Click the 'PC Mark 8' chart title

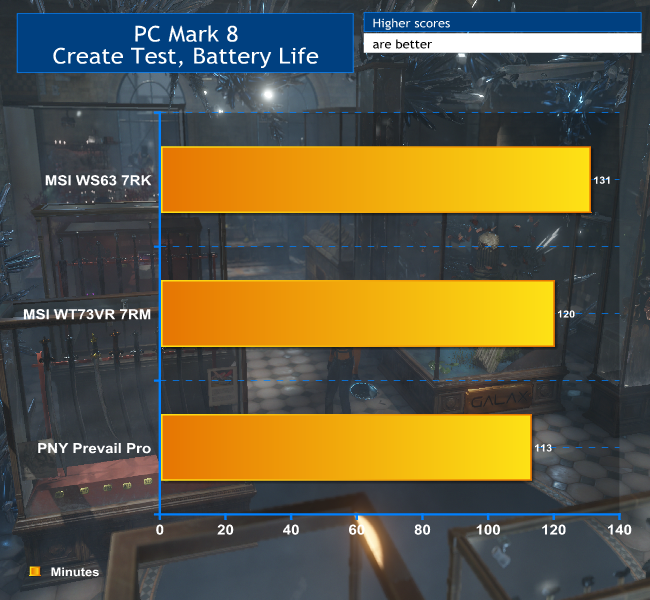186,34
